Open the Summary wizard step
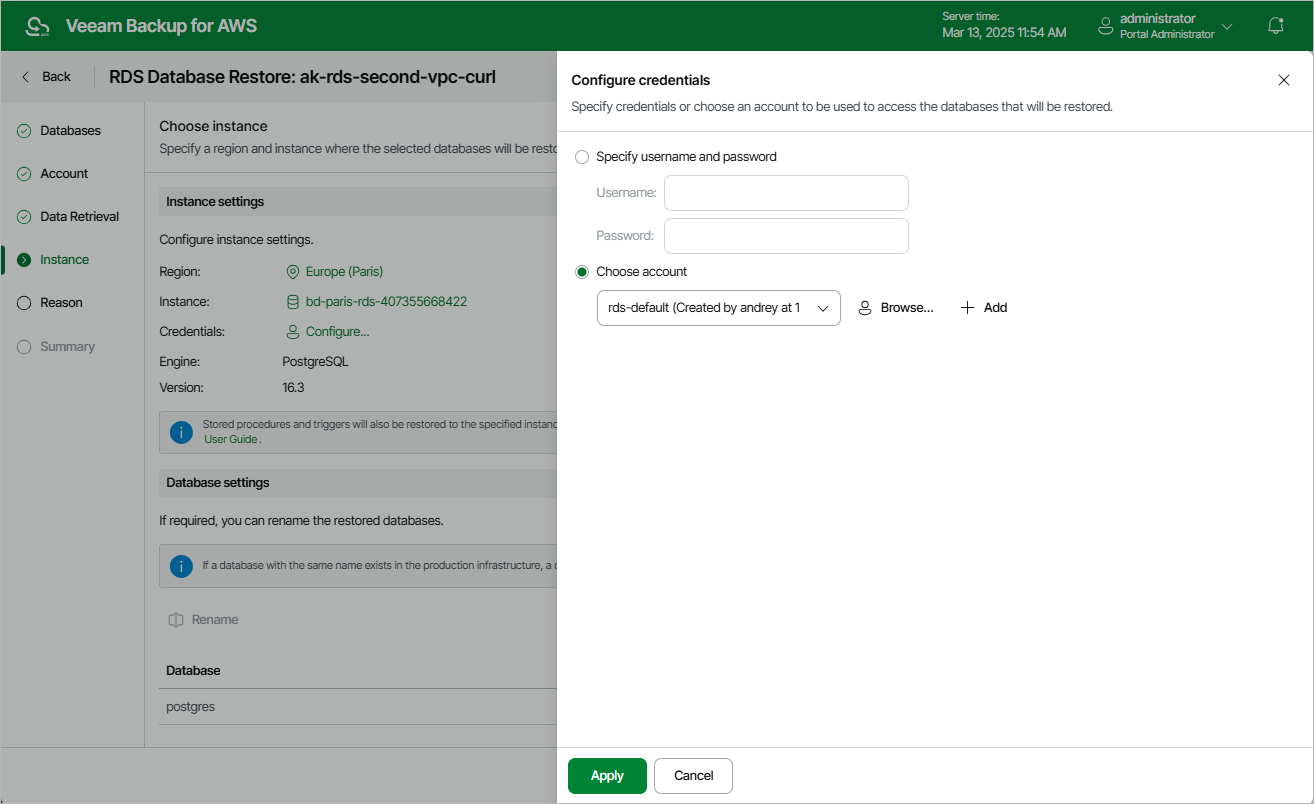 pyautogui.click(x=67, y=347)
